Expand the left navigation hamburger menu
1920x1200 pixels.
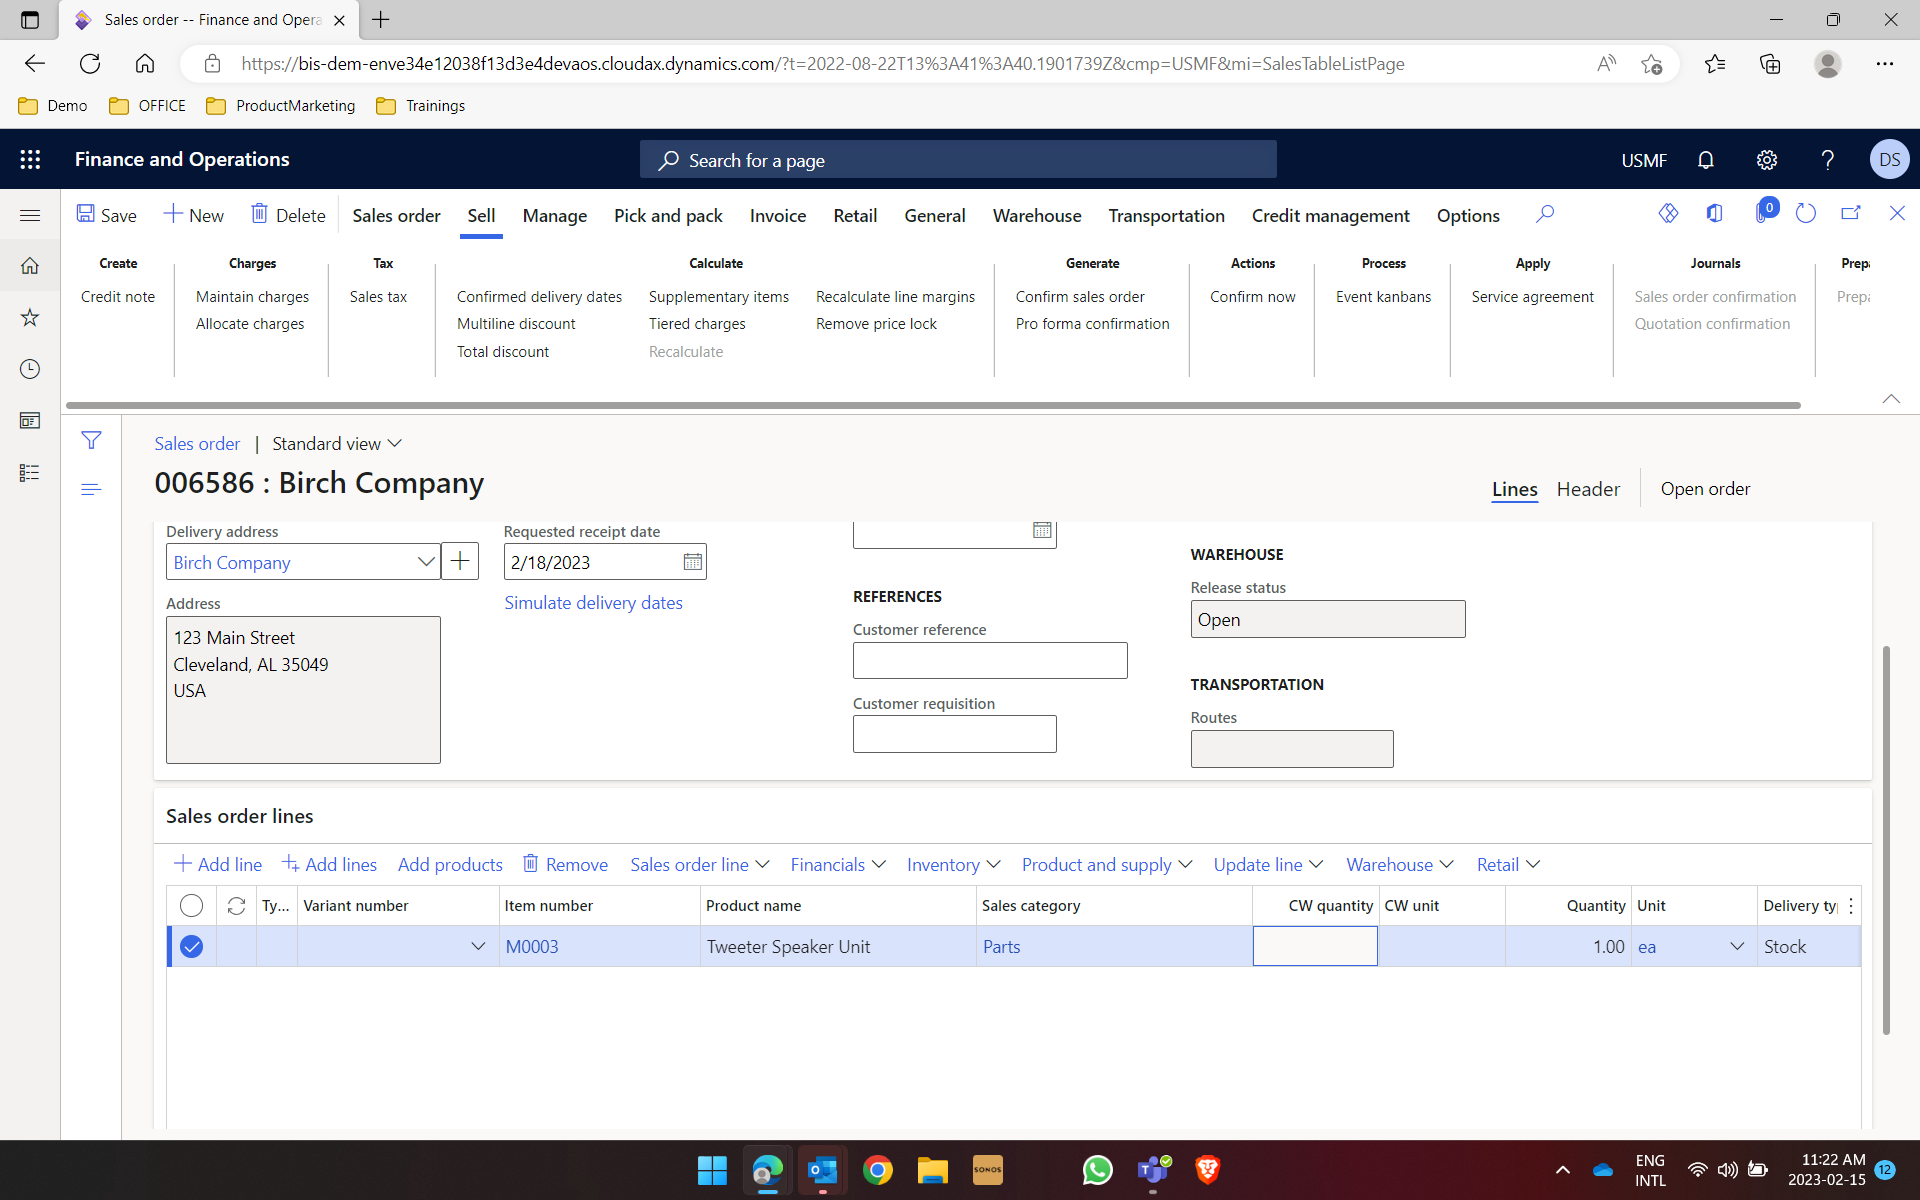pyautogui.click(x=30, y=215)
